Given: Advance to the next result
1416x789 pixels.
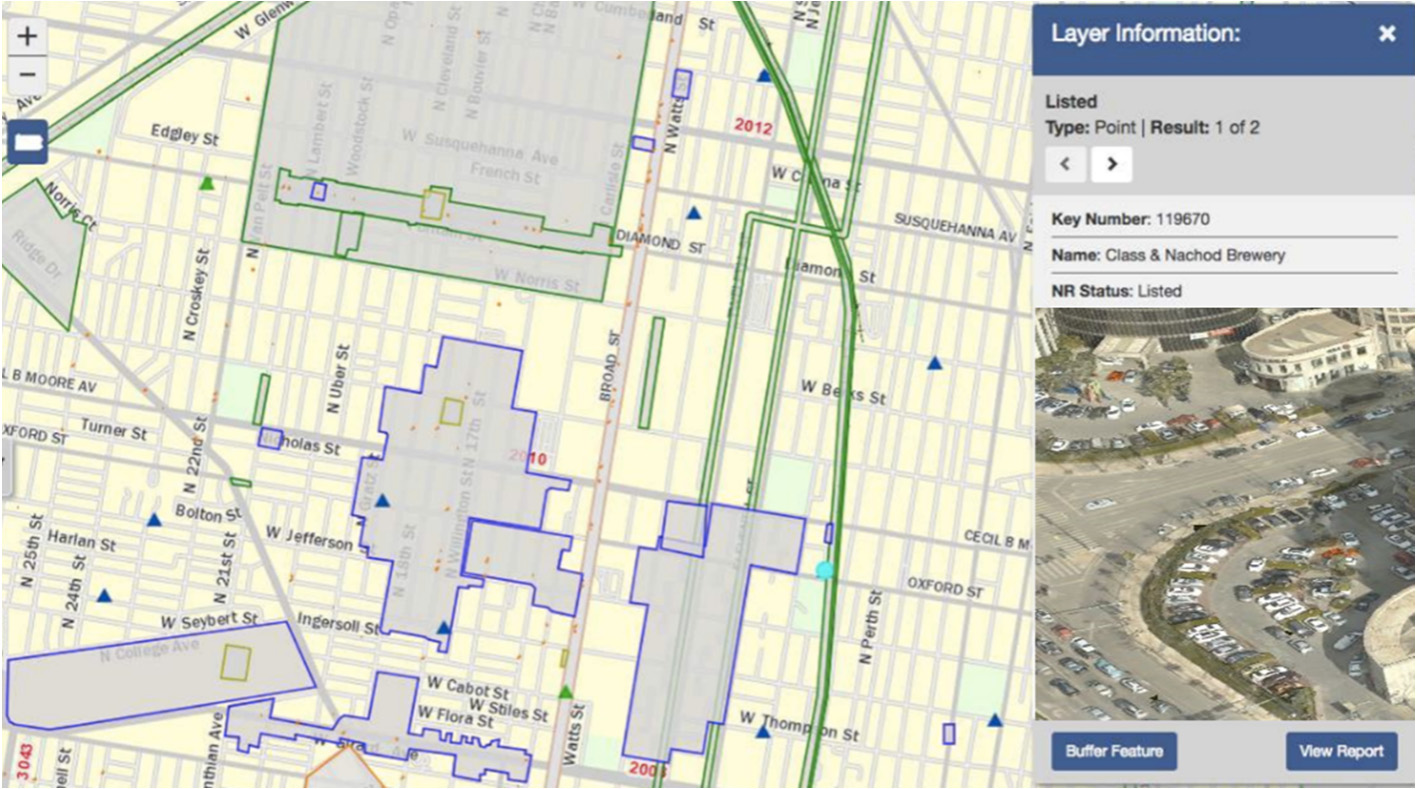Looking at the screenshot, I should [1111, 164].
